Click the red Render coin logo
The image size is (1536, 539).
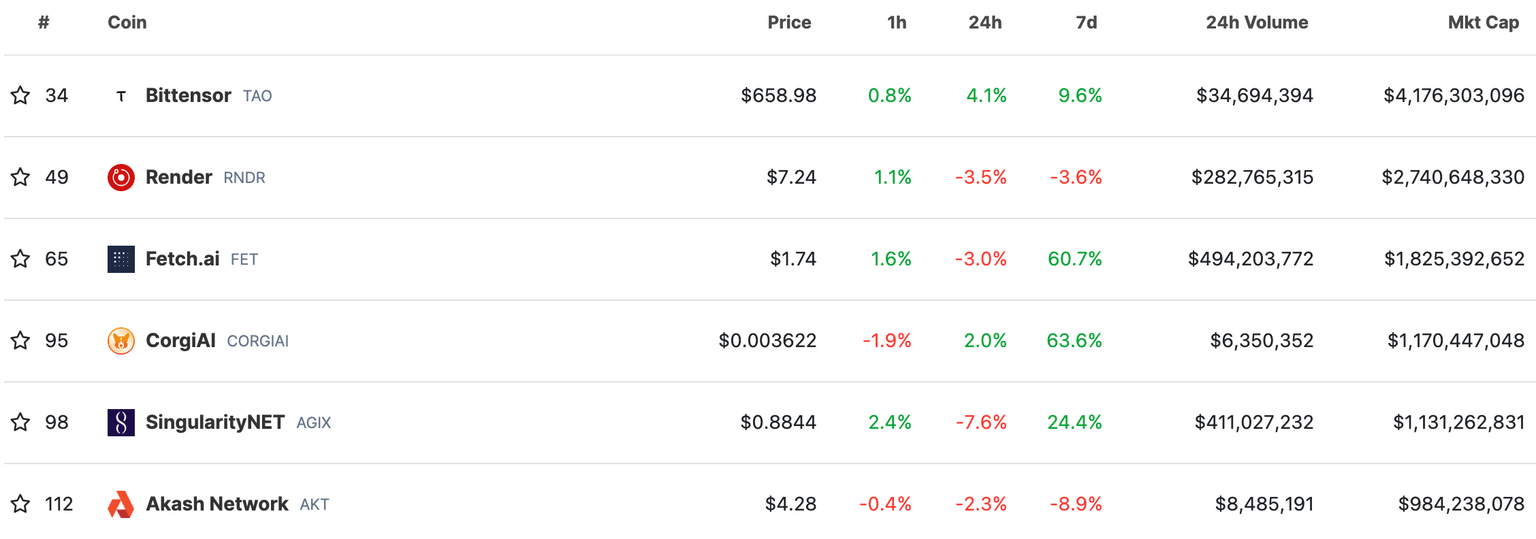point(121,178)
